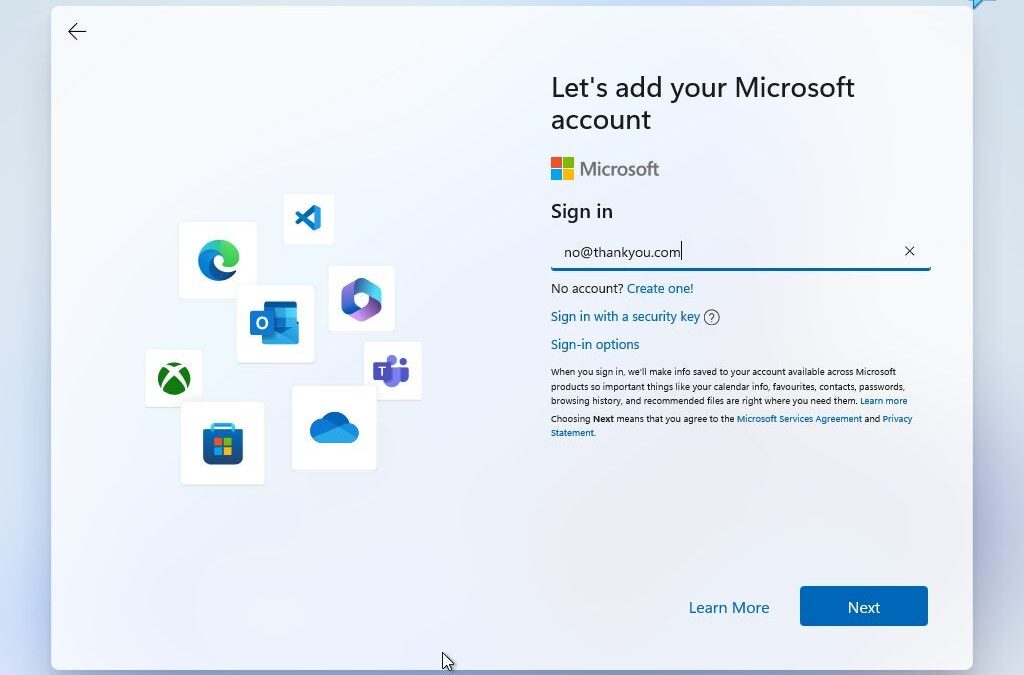Click the 'Let's add your Microsoft account' title
1024x675 pixels.
point(703,103)
